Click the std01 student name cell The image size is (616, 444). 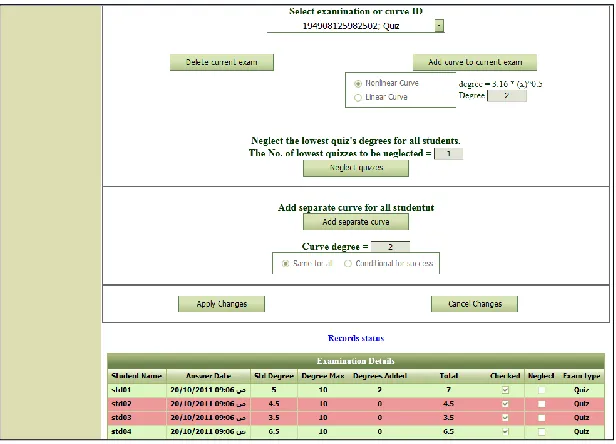tap(137, 390)
